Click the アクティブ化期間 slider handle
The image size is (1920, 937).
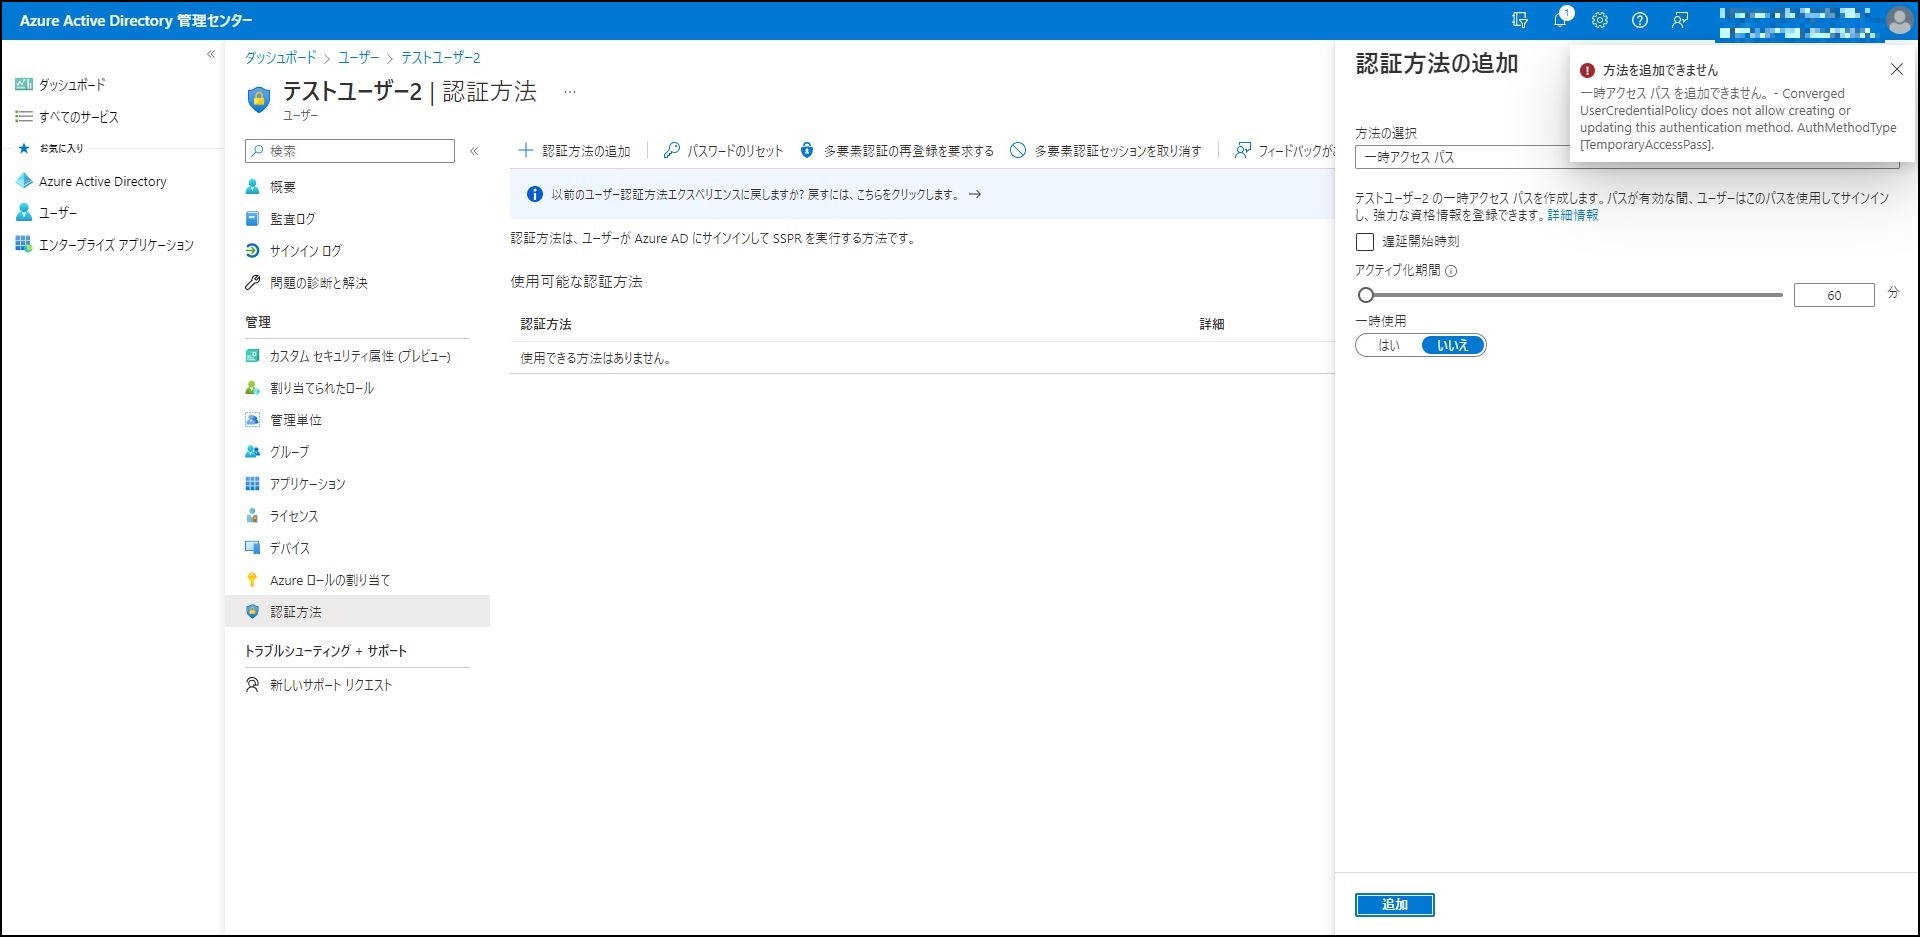[x=1366, y=295]
